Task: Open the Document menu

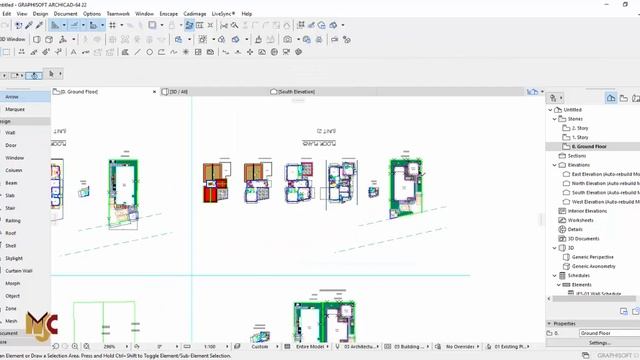Action: tap(65, 14)
